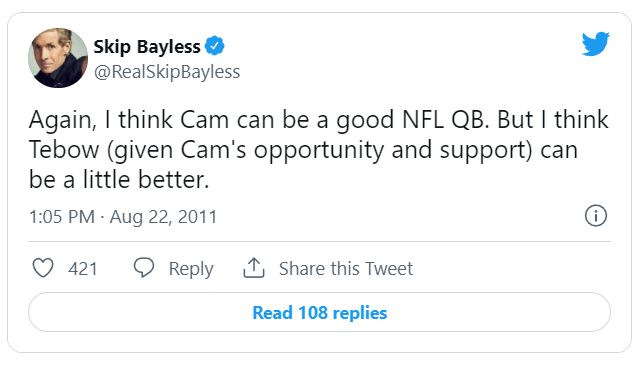The height and width of the screenshot is (368, 640).
Task: Click the phrase 'be a little better.'
Action: click(x=119, y=180)
